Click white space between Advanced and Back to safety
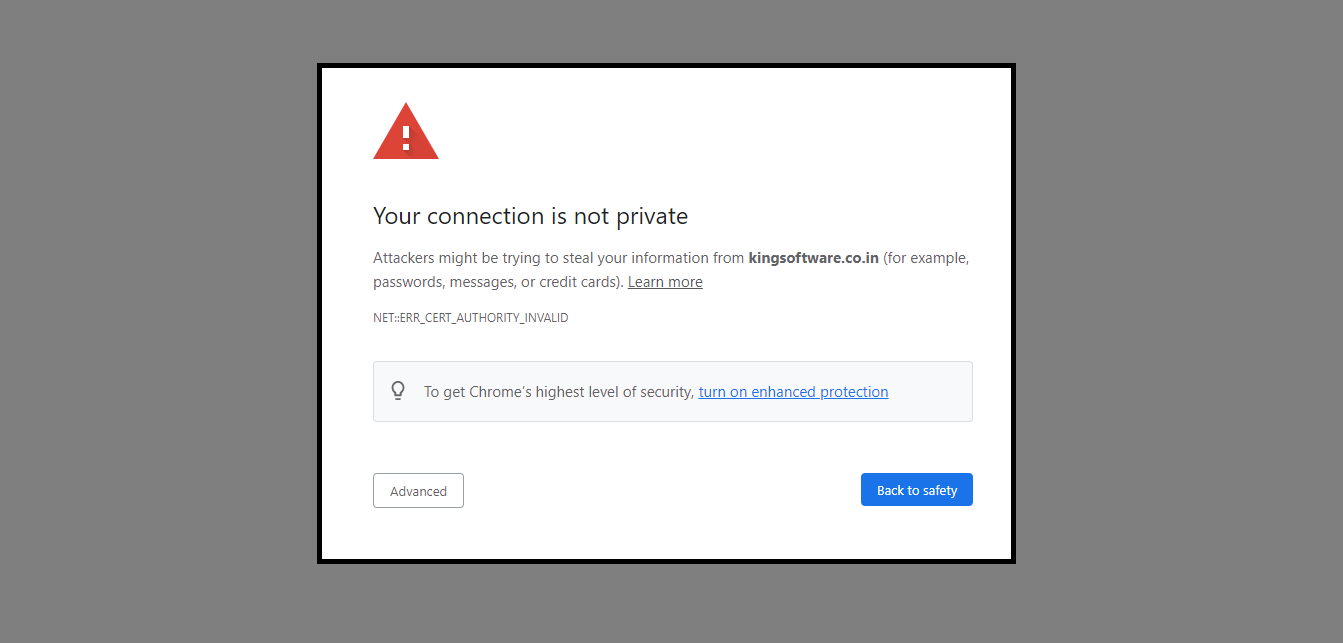The width and height of the screenshot is (1343, 643). 660,491
